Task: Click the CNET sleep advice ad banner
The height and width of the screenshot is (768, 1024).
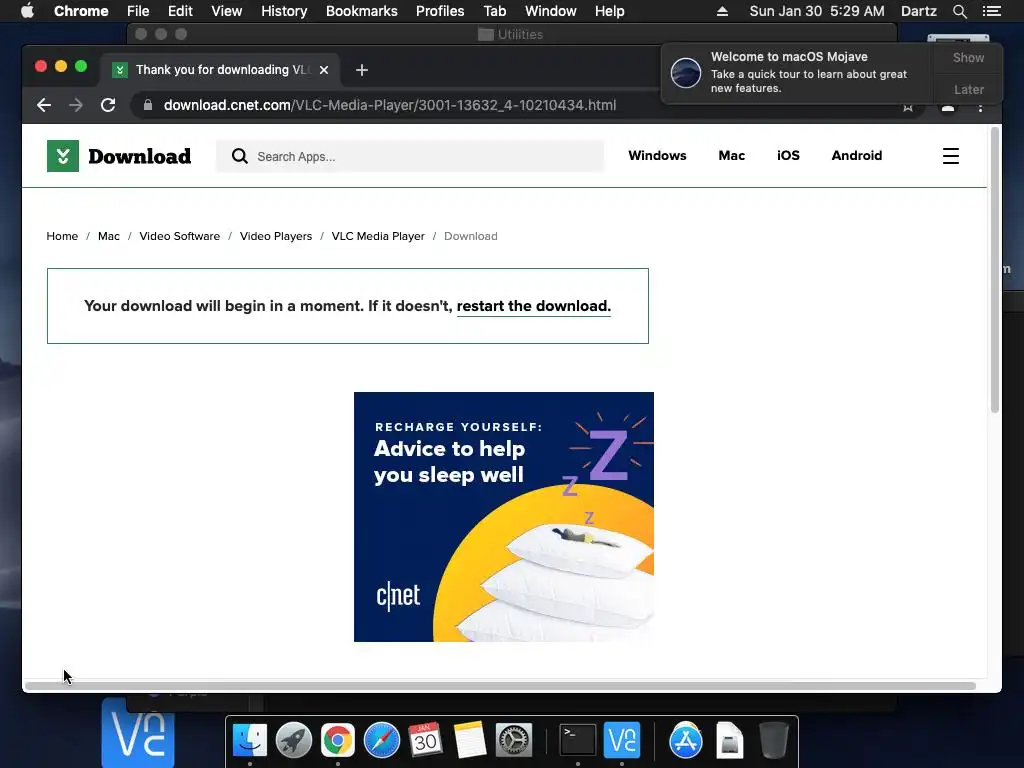Action: tap(504, 517)
